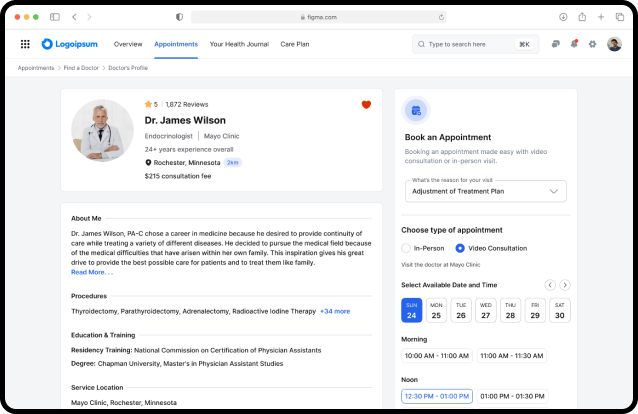Show tab overview icon in browser

coord(620,17)
